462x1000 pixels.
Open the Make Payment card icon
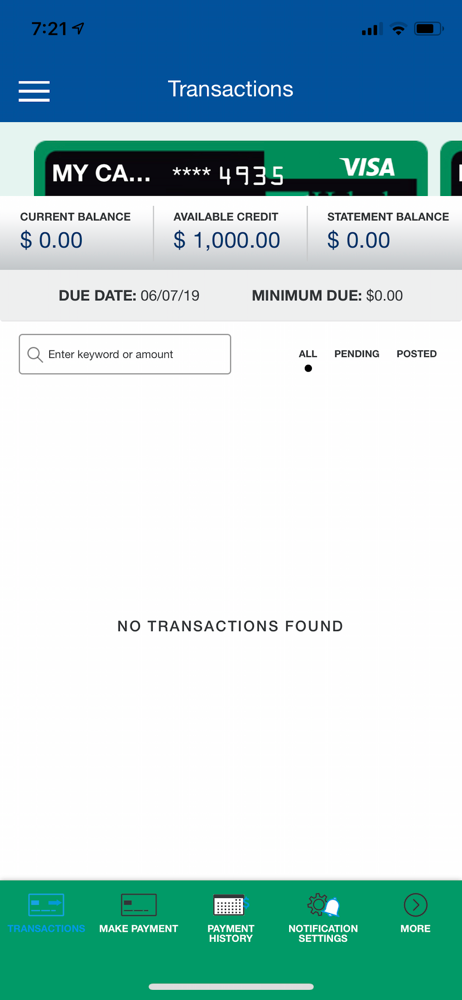[x=138, y=904]
